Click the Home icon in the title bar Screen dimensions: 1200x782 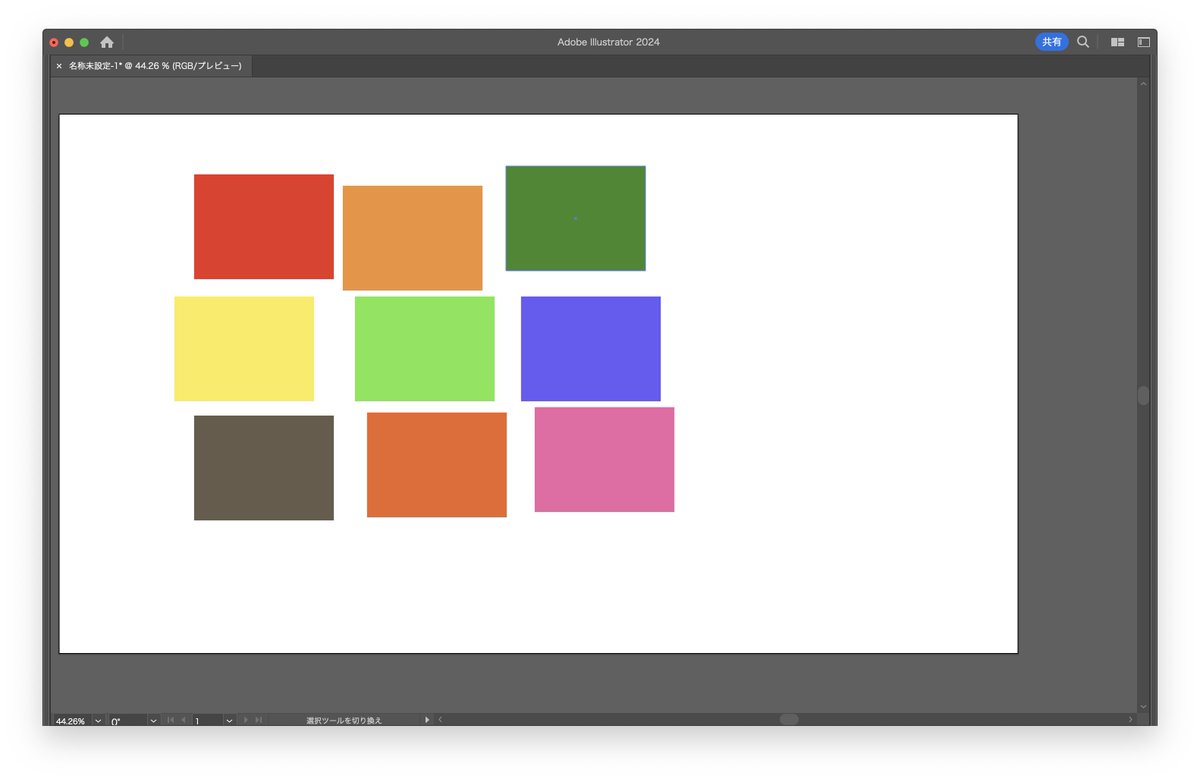[107, 42]
